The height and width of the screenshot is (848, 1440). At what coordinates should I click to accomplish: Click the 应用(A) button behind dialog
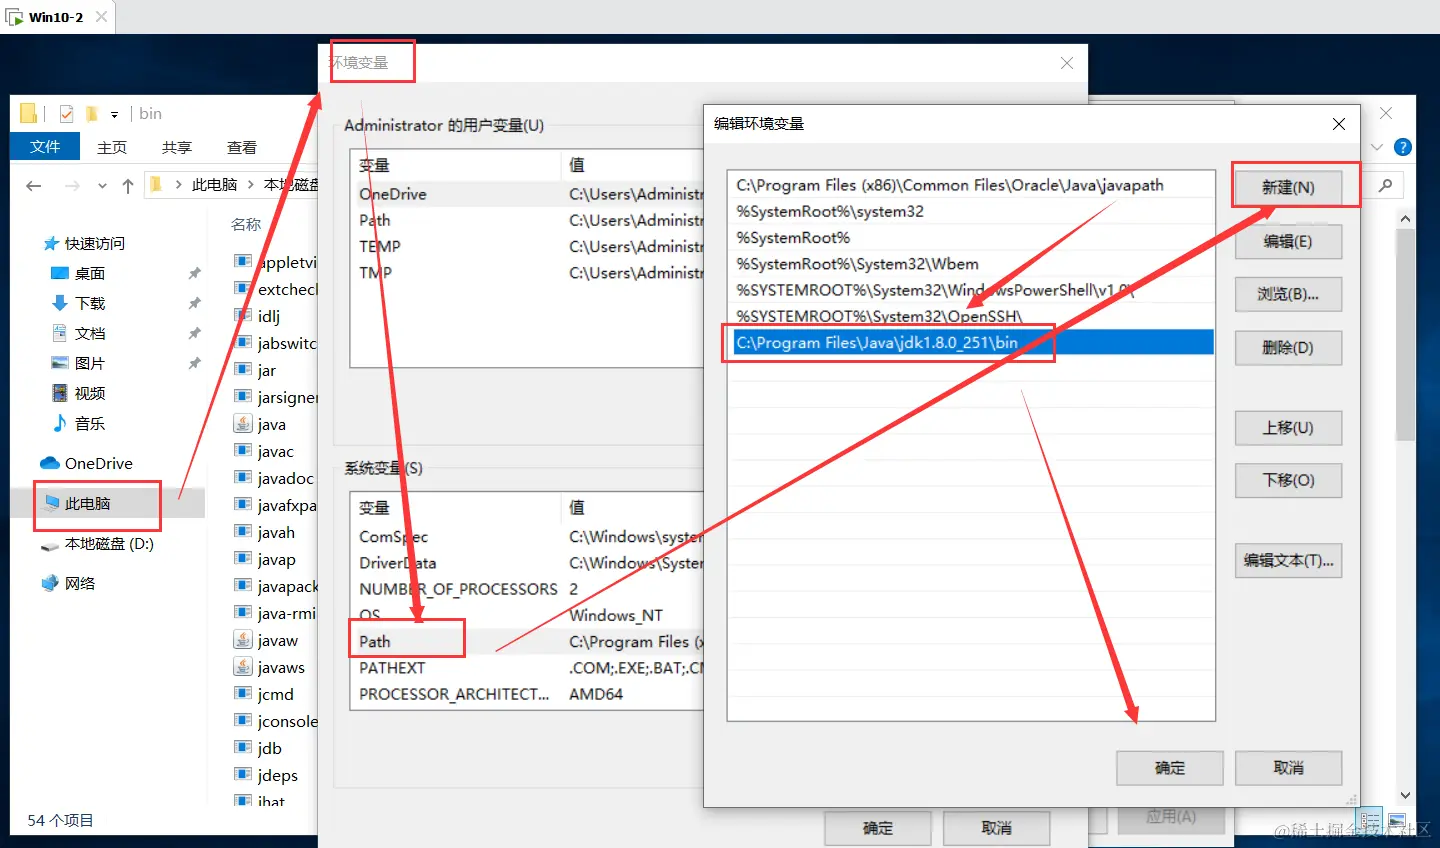coord(1171,817)
